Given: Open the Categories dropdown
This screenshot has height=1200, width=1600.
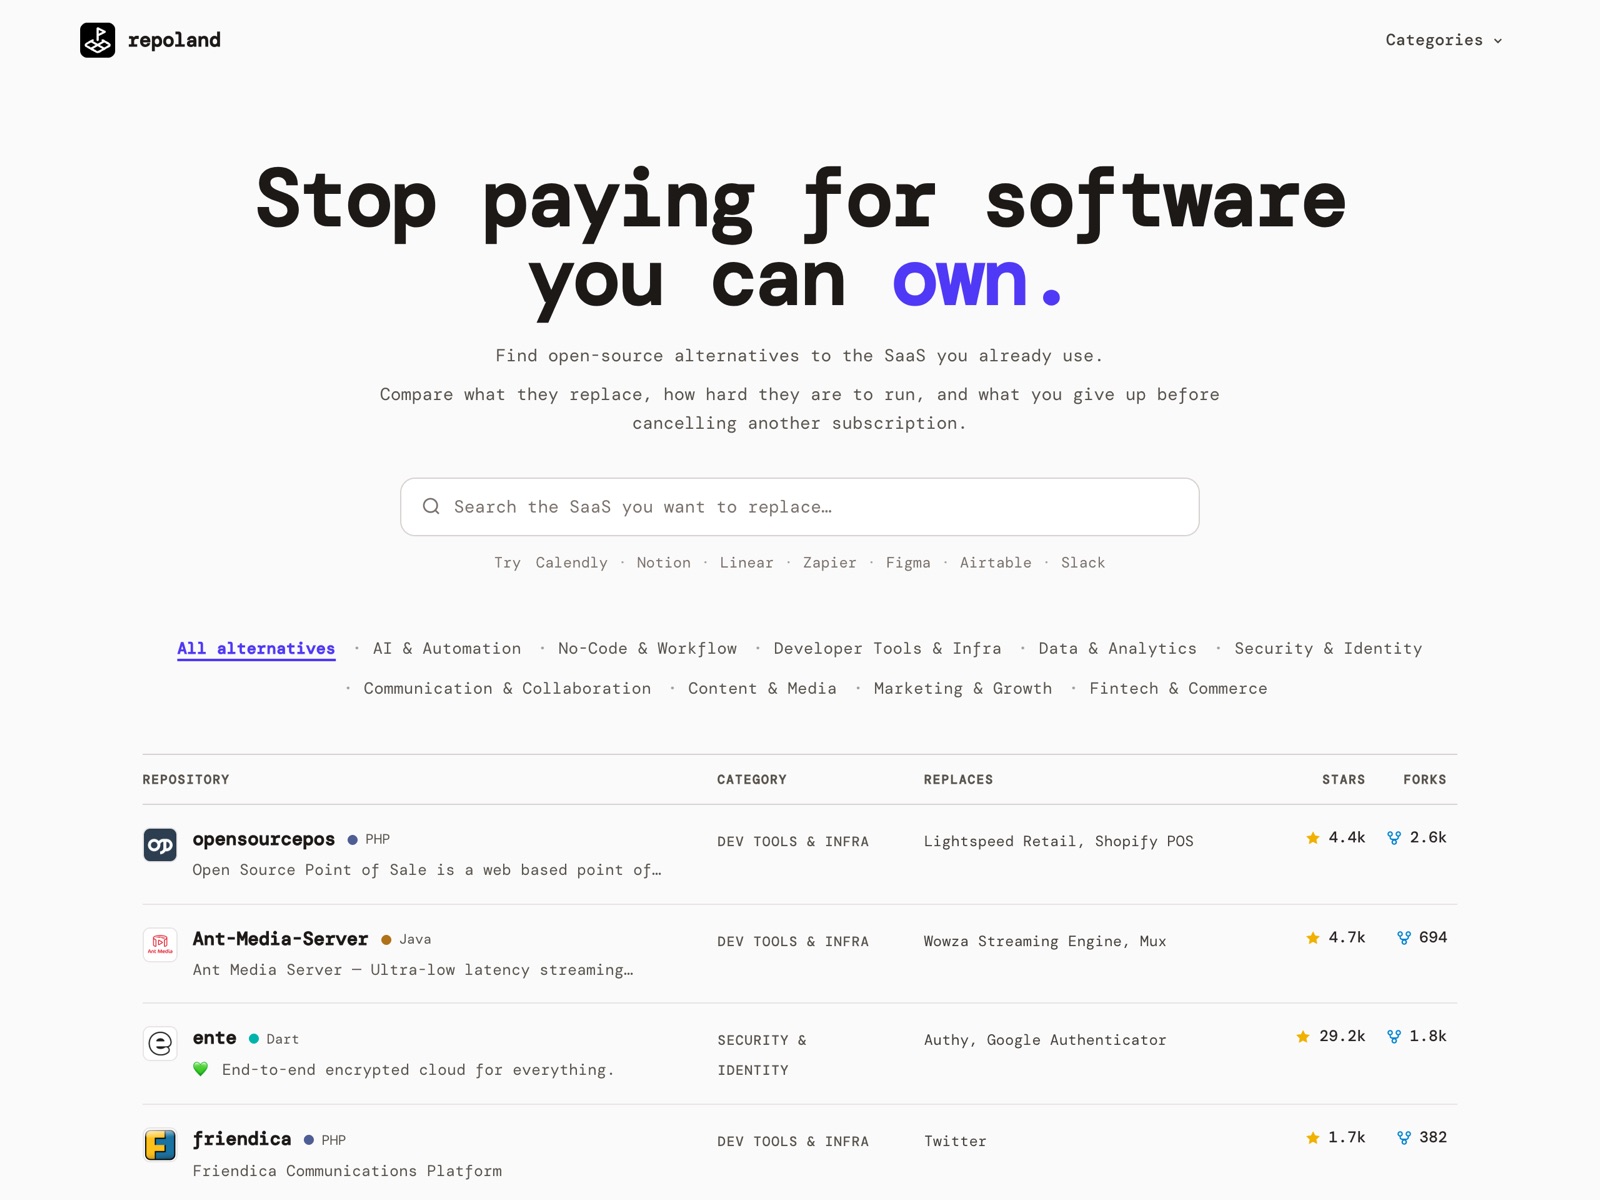Looking at the screenshot, I should click(x=1443, y=40).
